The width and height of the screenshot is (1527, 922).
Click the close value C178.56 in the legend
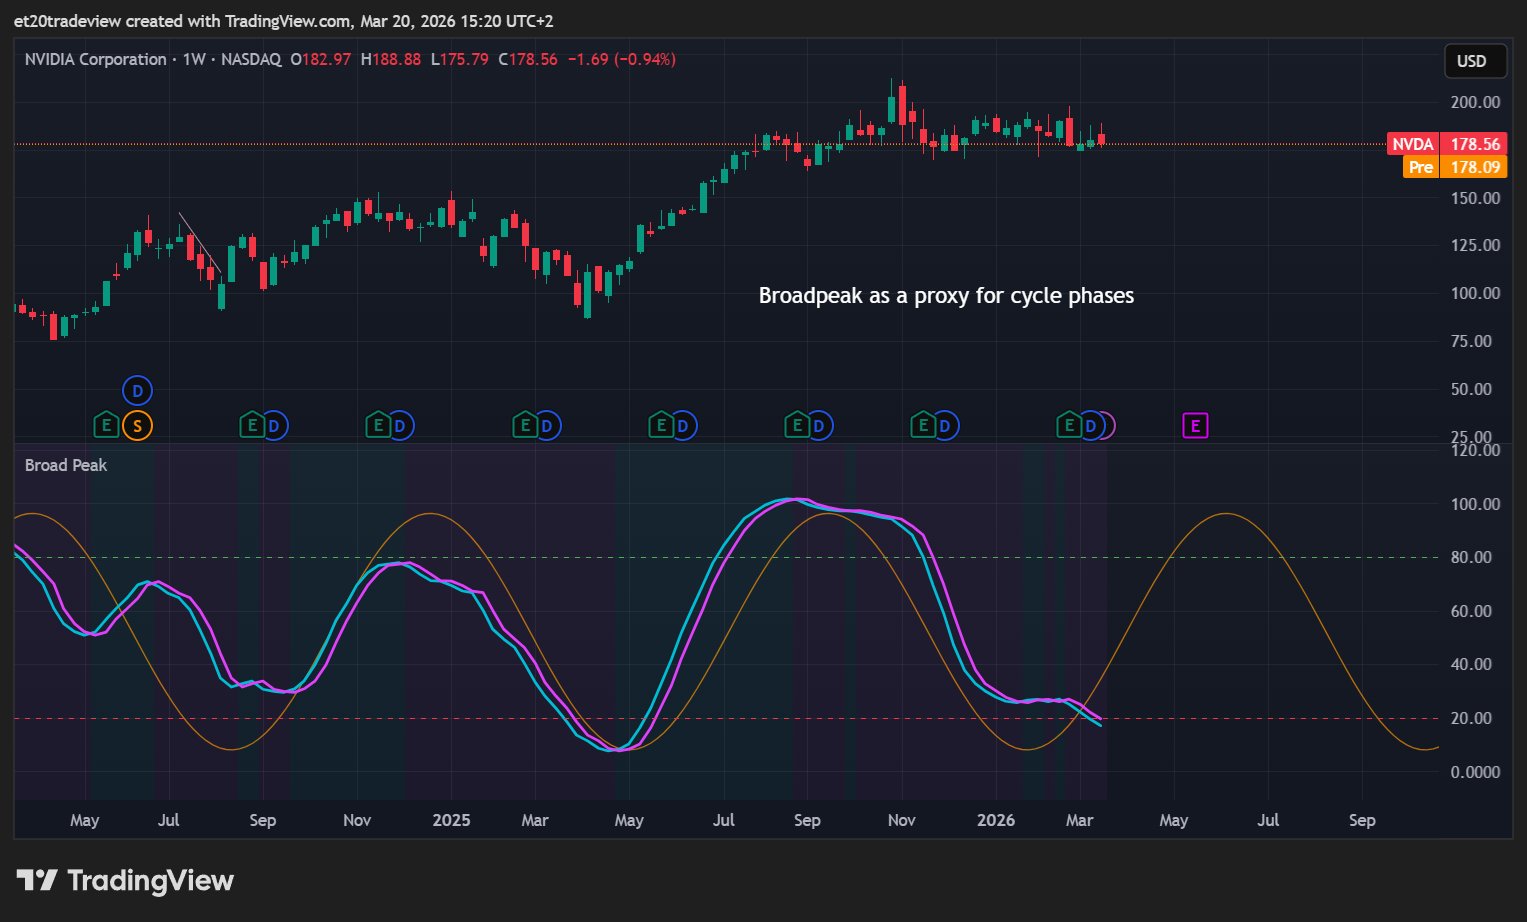click(x=528, y=59)
